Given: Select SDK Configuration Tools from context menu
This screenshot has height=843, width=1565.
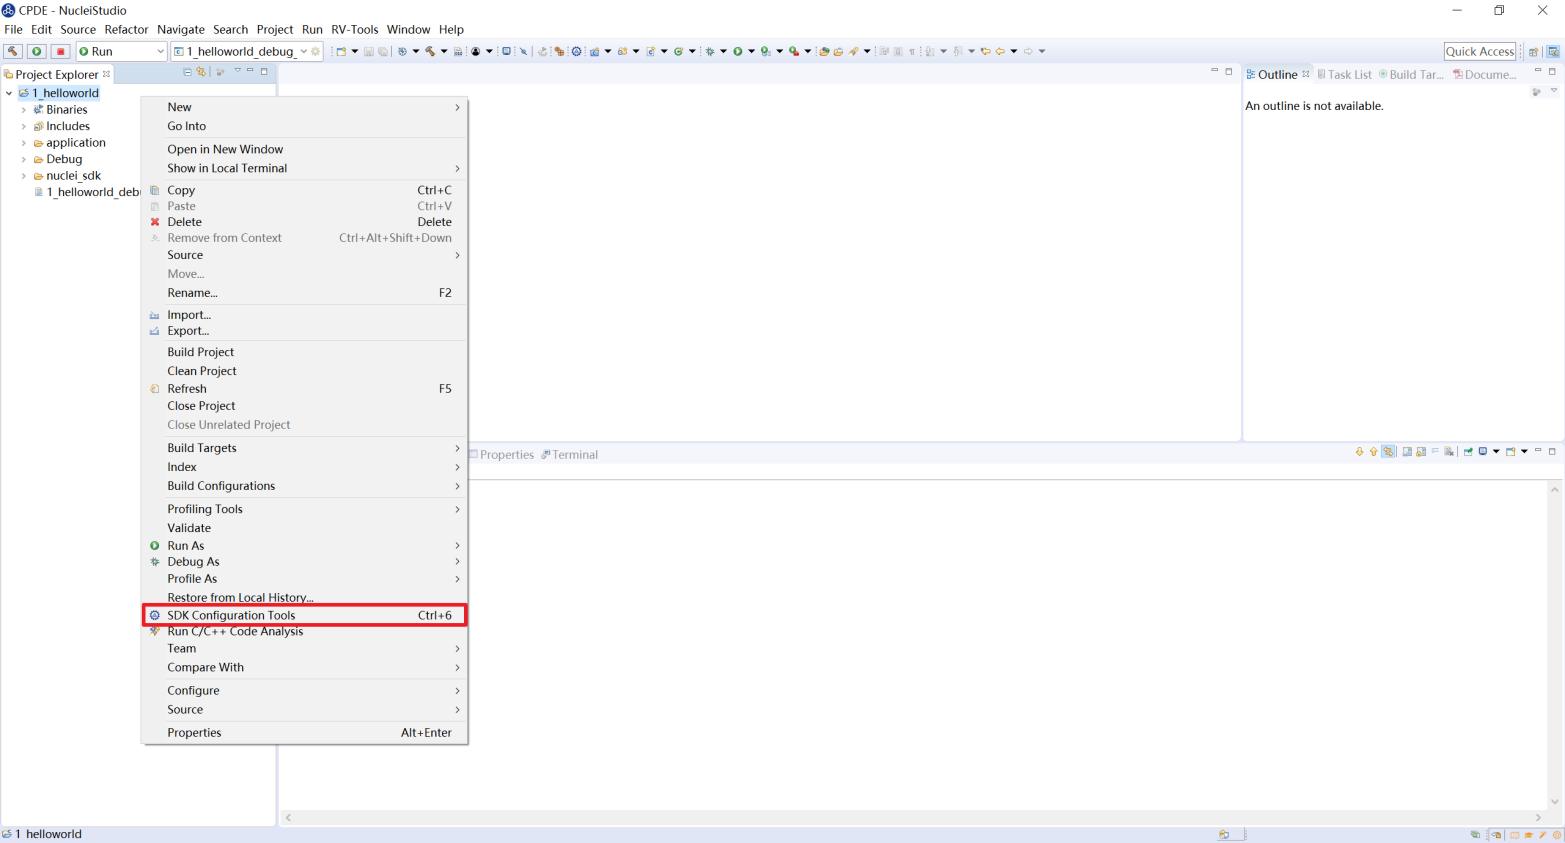Looking at the screenshot, I should (x=231, y=615).
